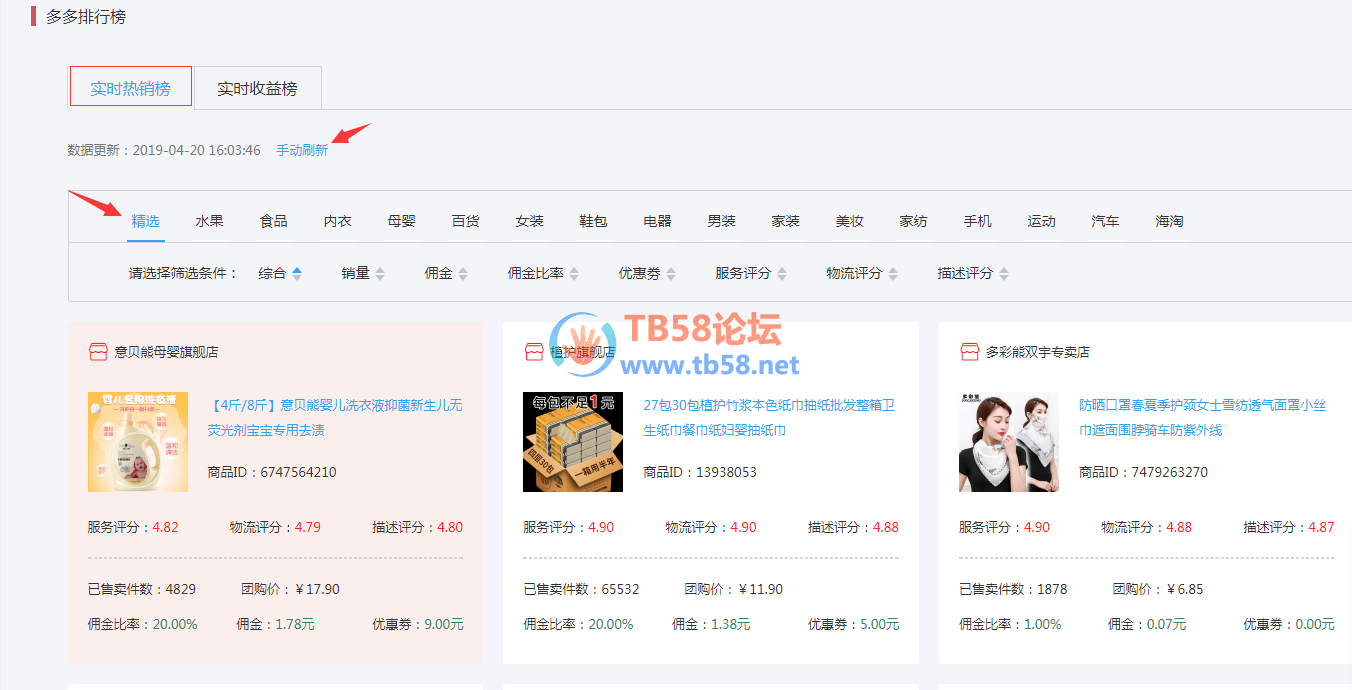
Task: Sort list by 物流评分 arrows
Action: tap(893, 273)
